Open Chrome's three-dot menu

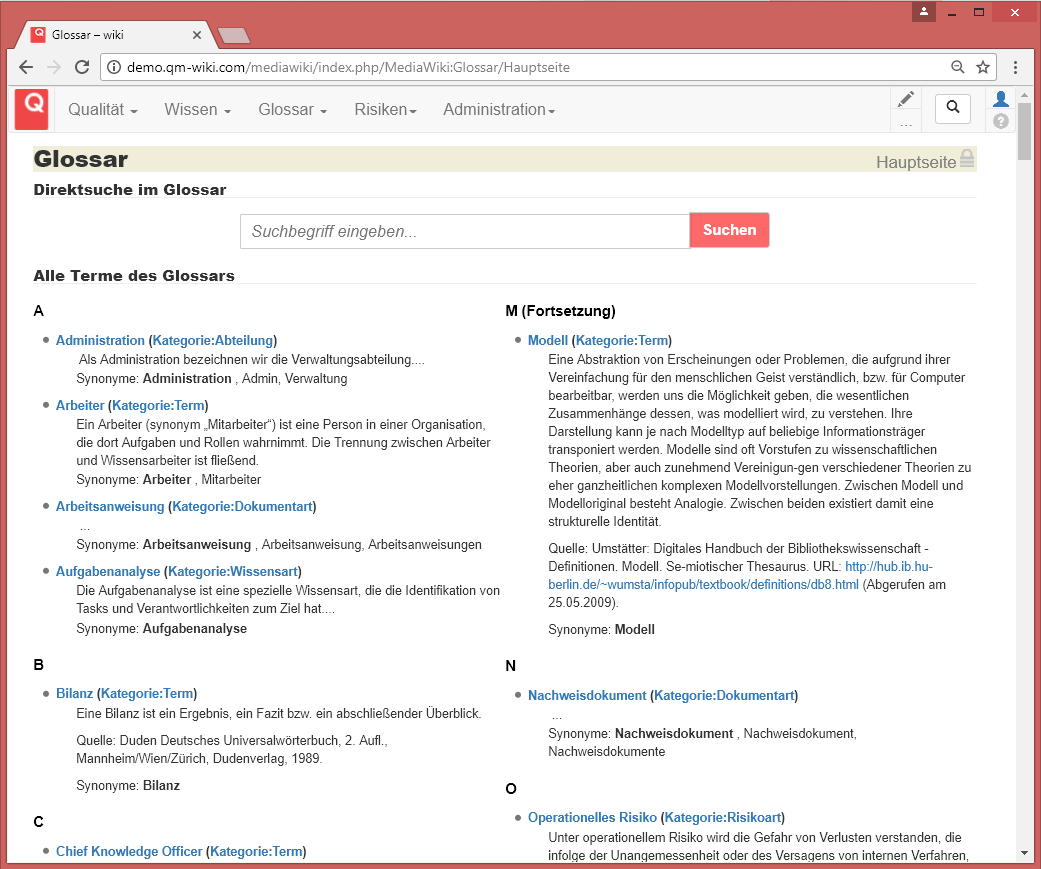pos(1016,67)
